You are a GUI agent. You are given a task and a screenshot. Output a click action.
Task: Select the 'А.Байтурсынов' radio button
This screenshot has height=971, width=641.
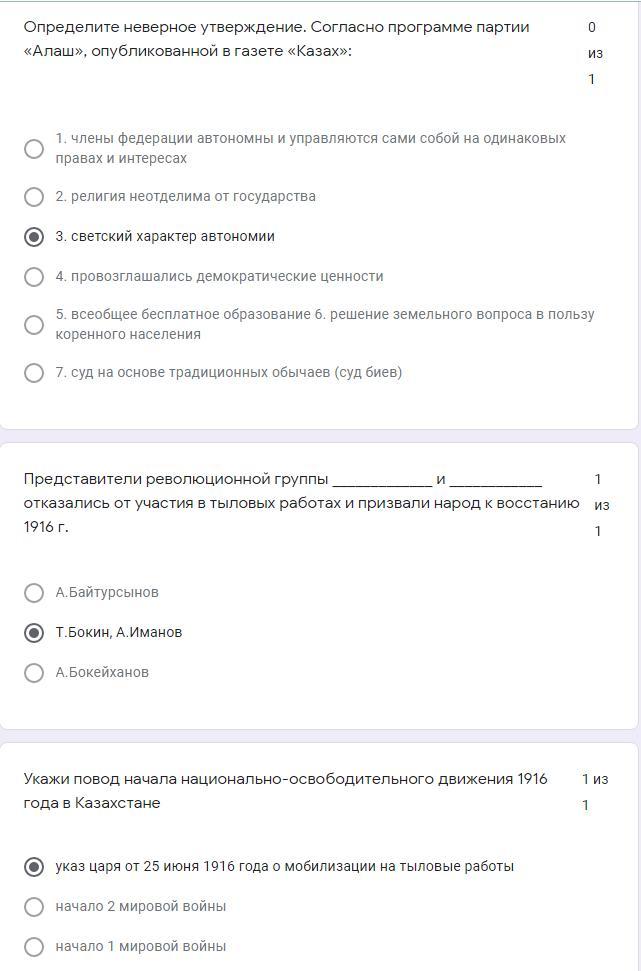point(34,593)
